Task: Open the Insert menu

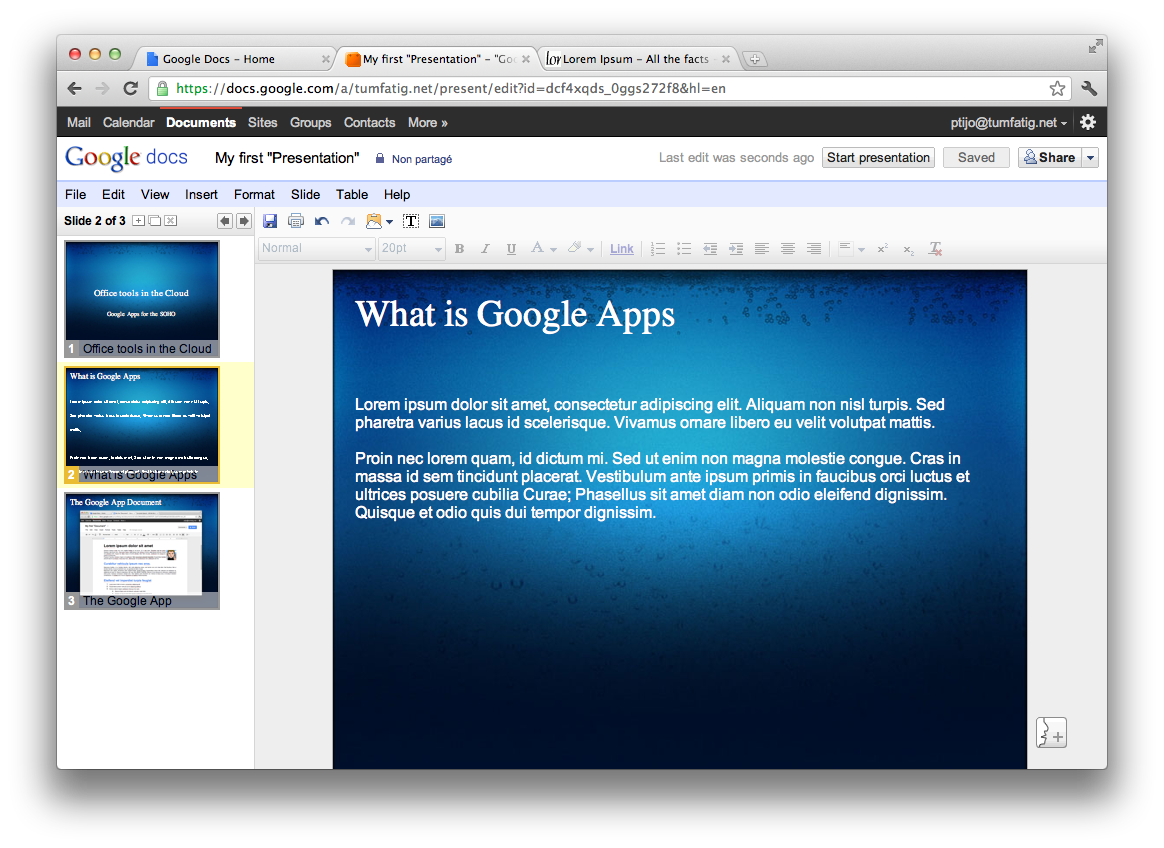Action: (x=201, y=195)
